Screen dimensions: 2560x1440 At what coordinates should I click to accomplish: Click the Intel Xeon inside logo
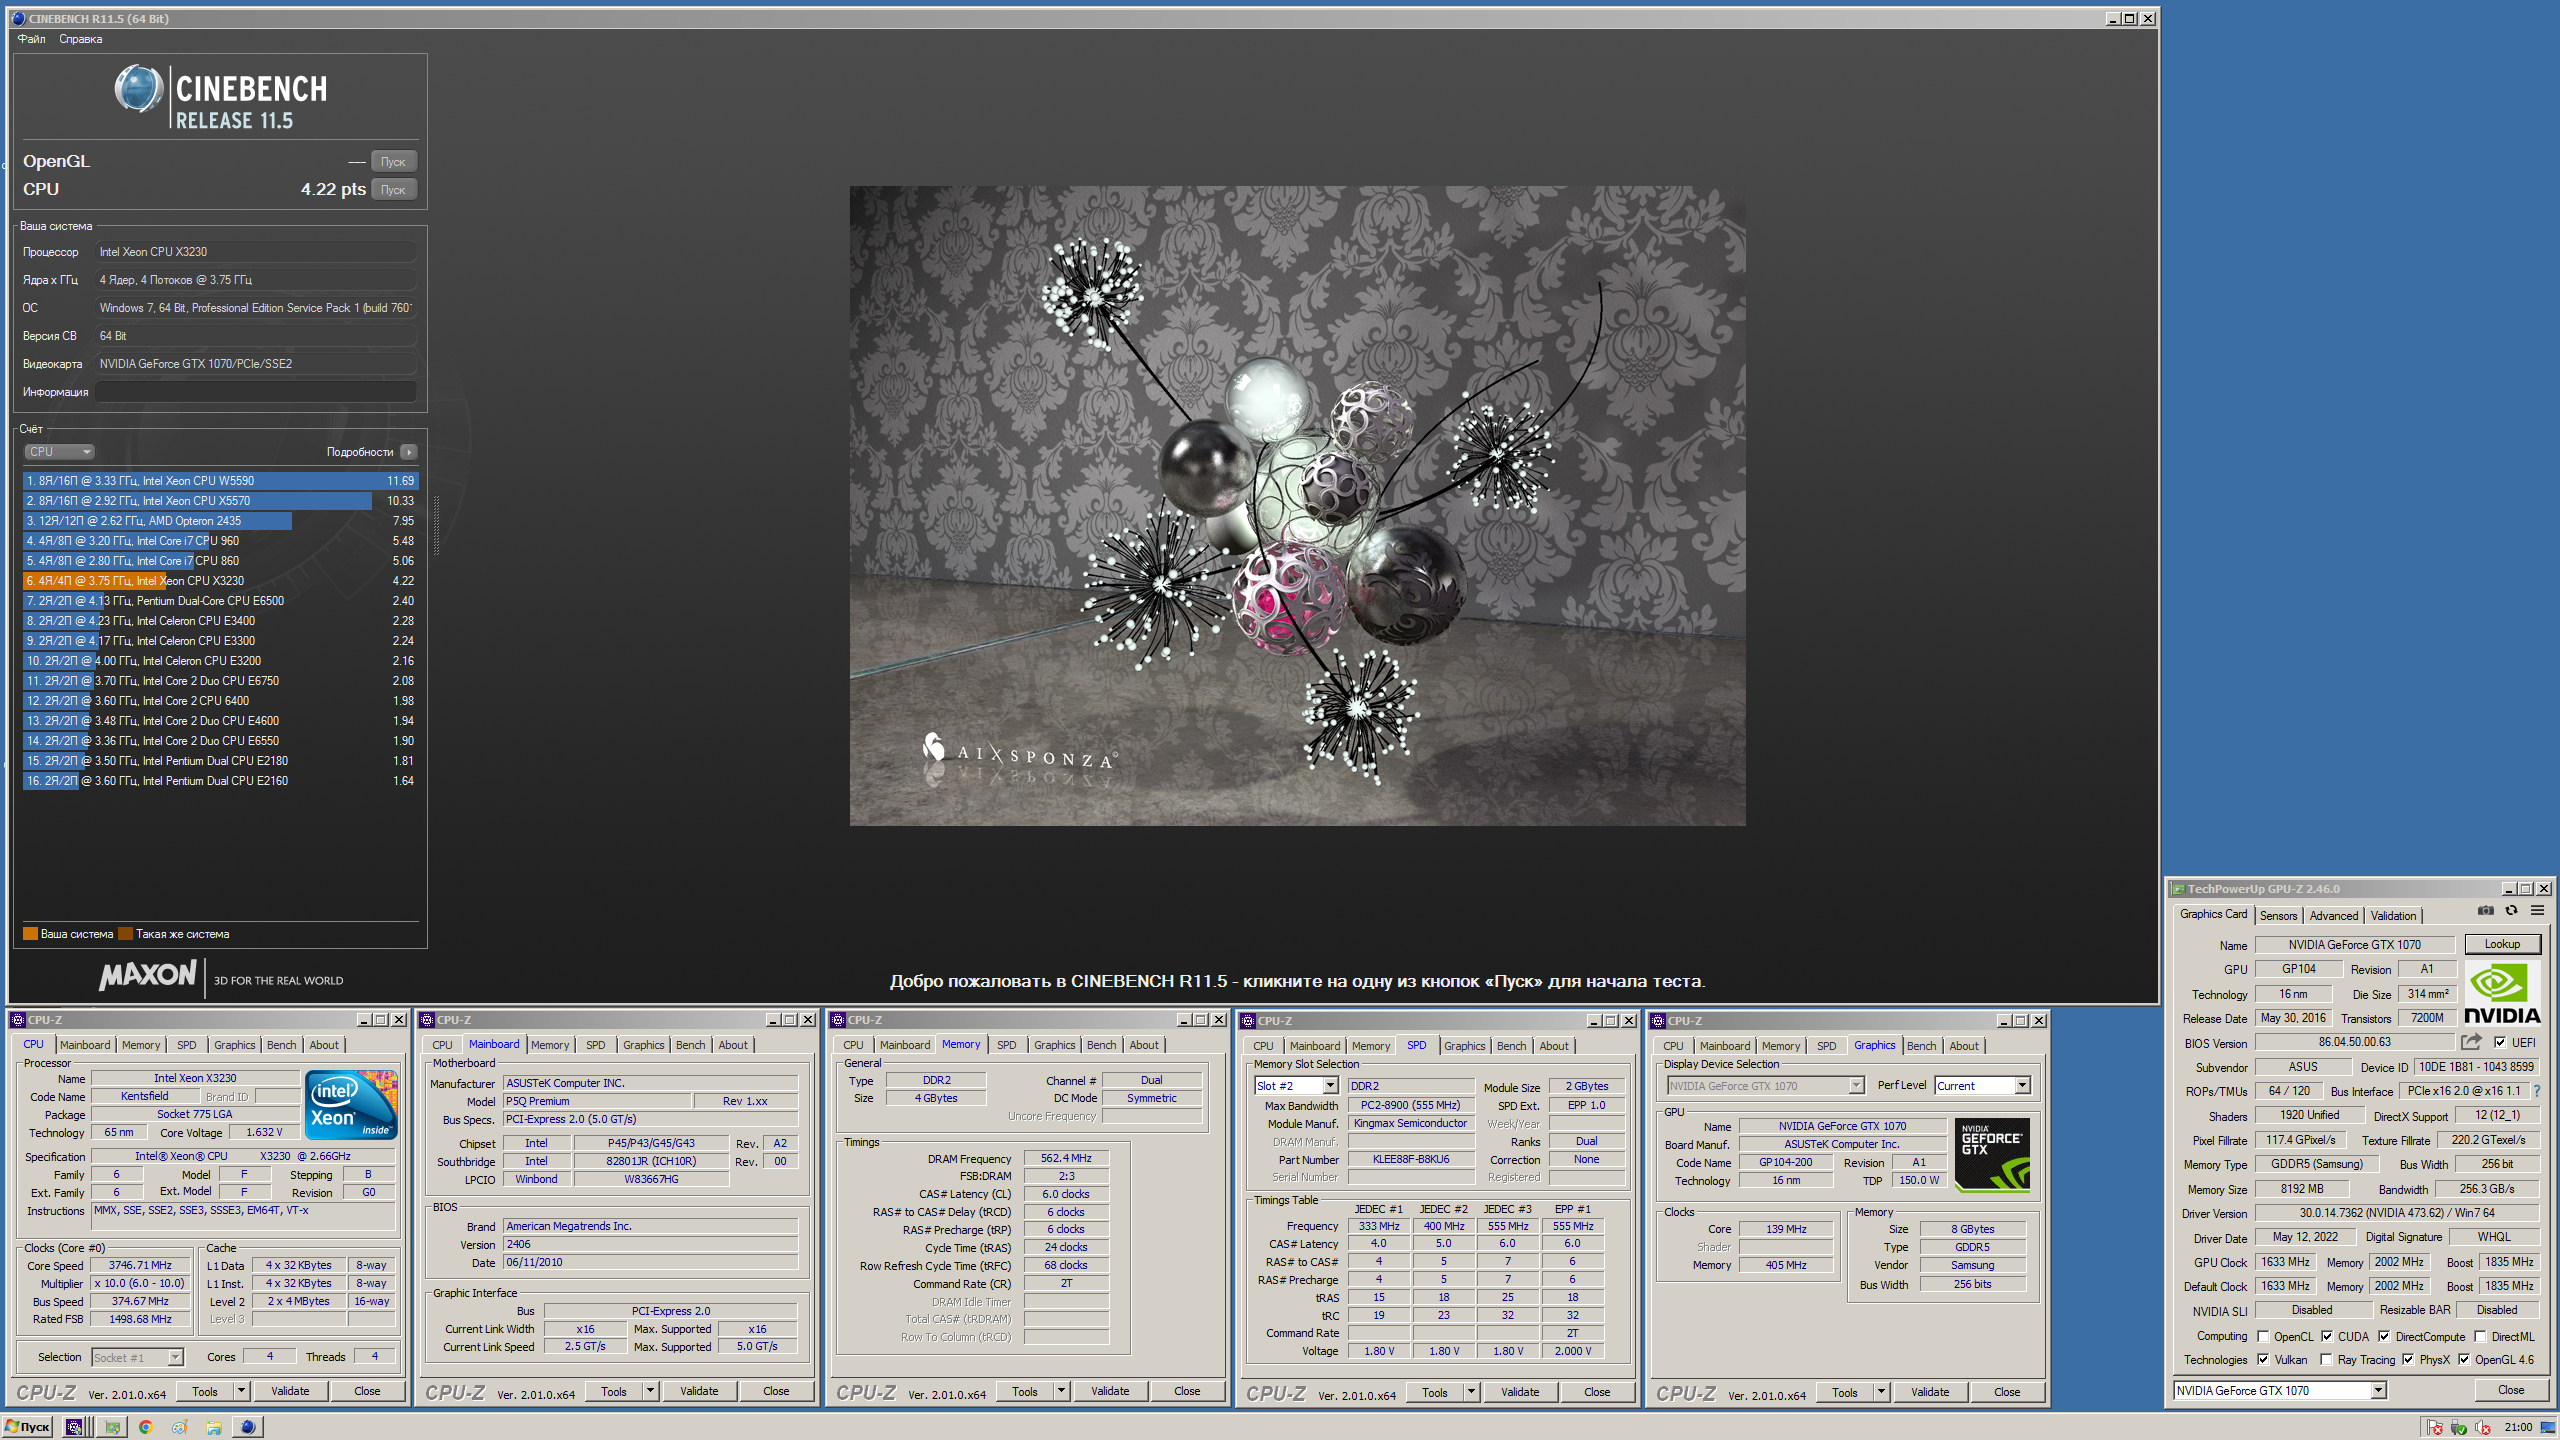pyautogui.click(x=351, y=1104)
